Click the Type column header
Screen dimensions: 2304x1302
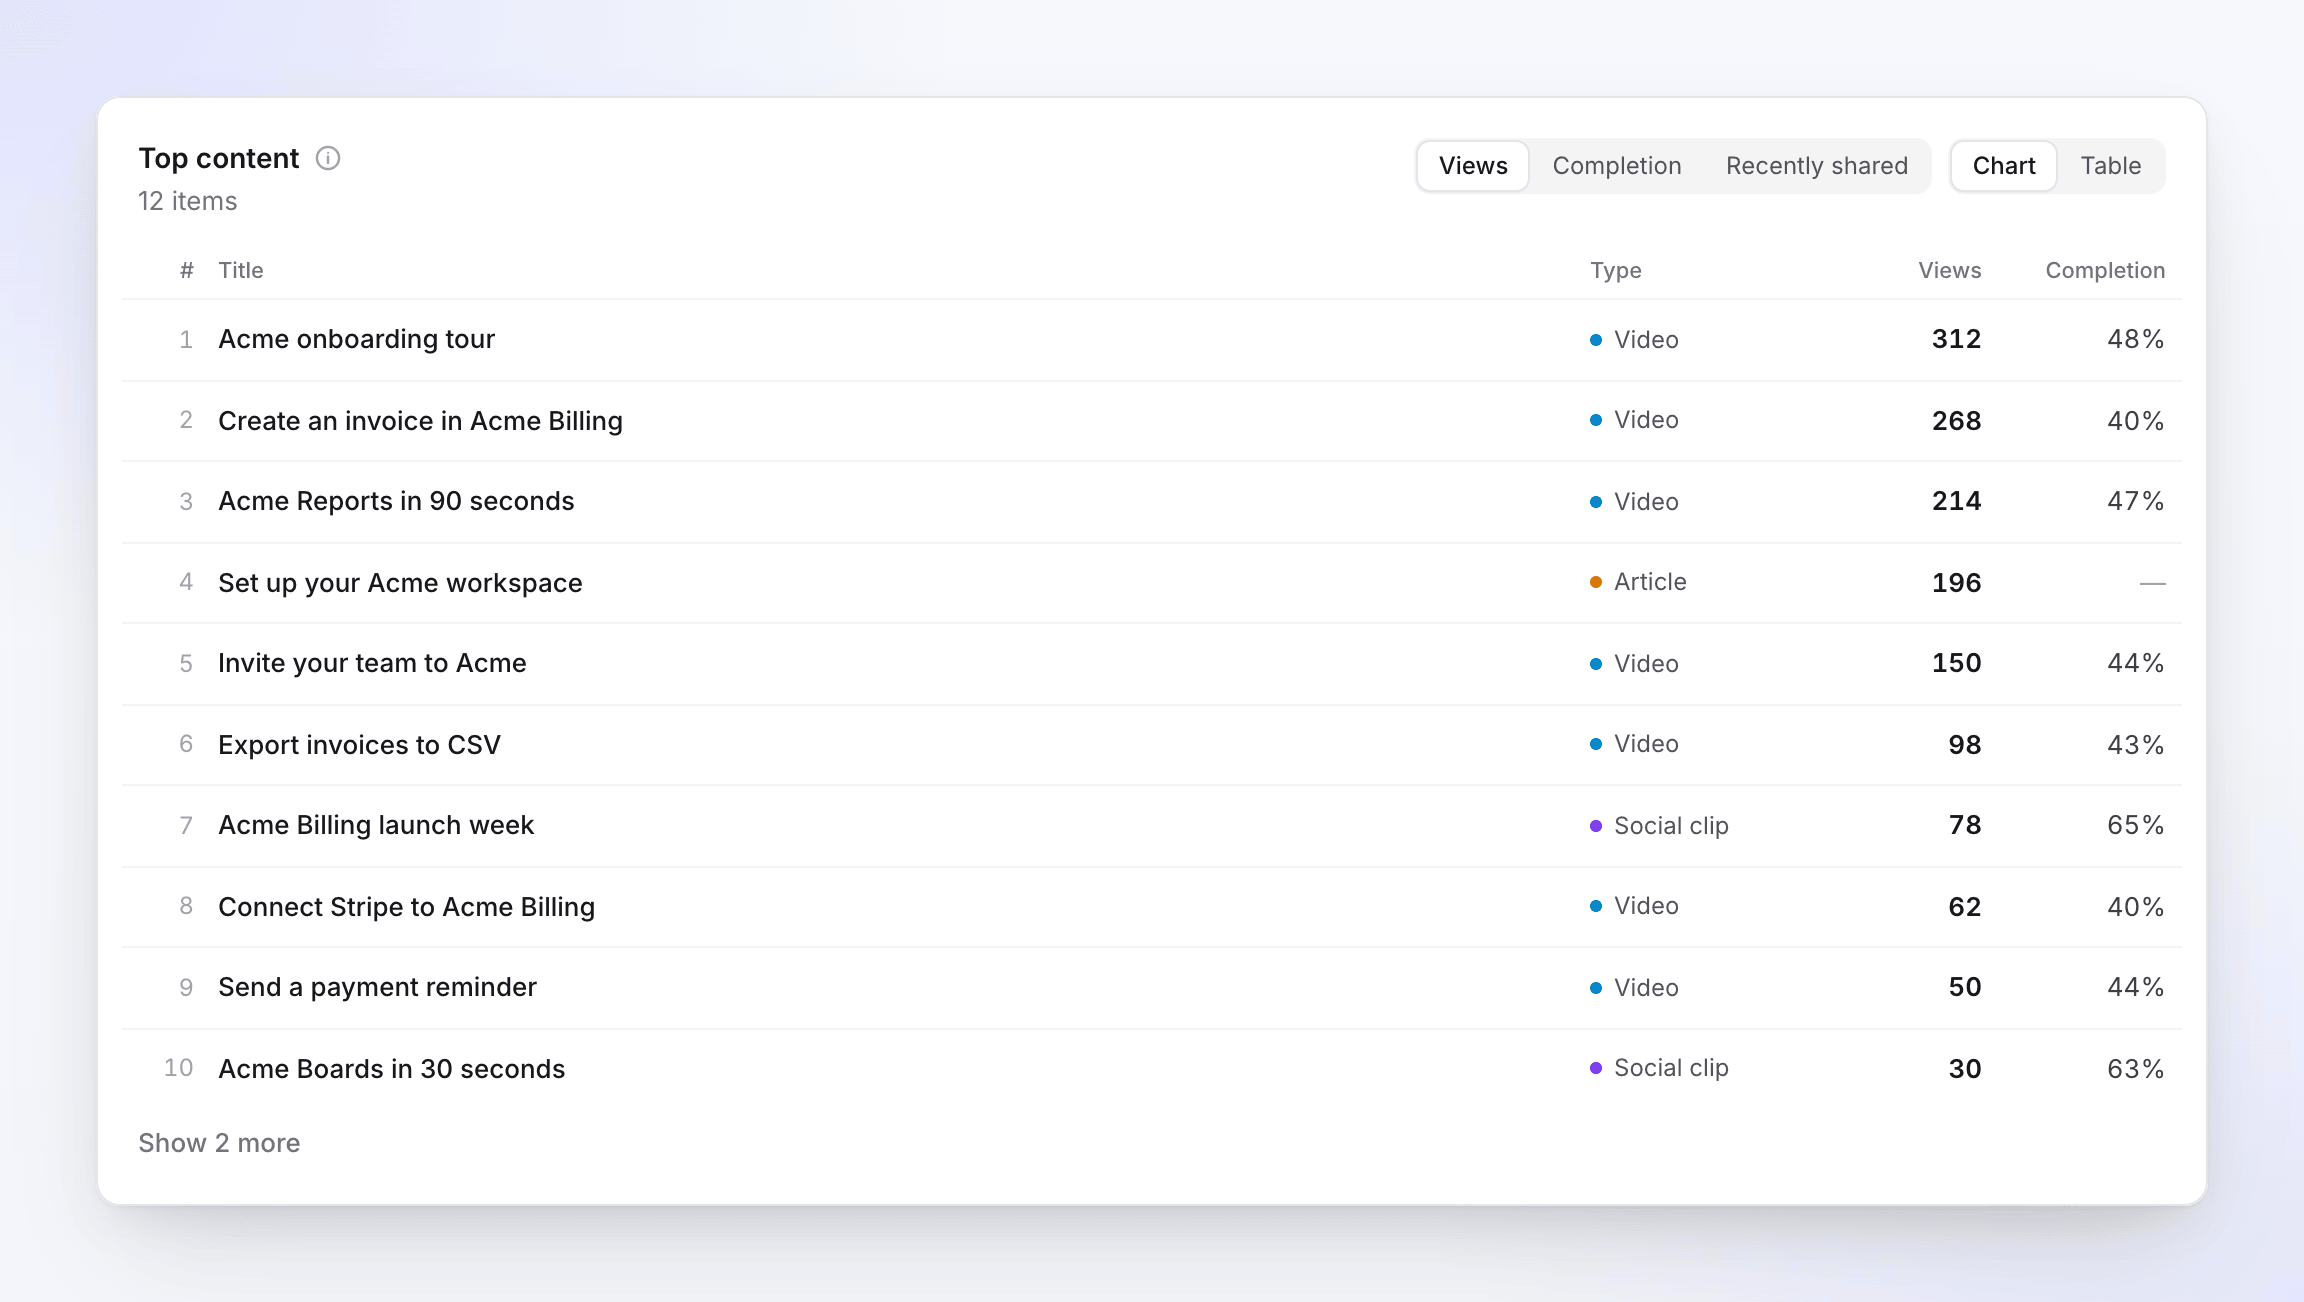(1616, 270)
